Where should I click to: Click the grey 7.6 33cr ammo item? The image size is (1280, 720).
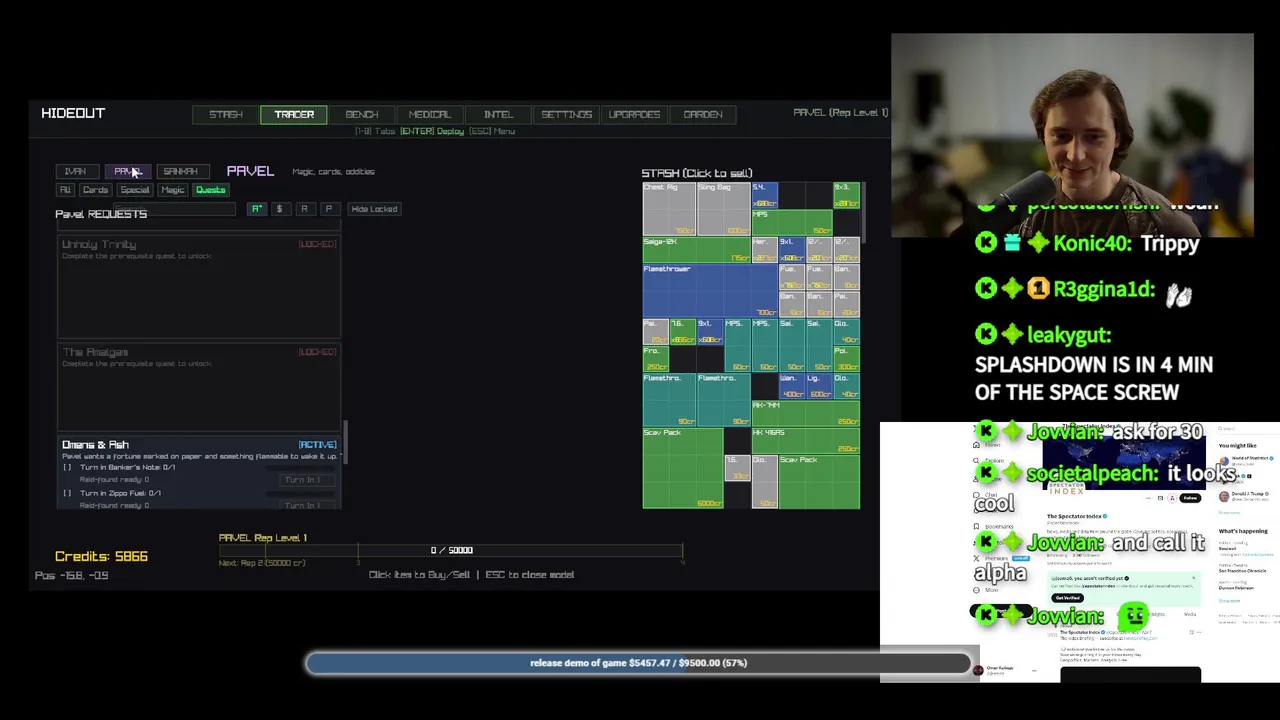(x=737, y=467)
